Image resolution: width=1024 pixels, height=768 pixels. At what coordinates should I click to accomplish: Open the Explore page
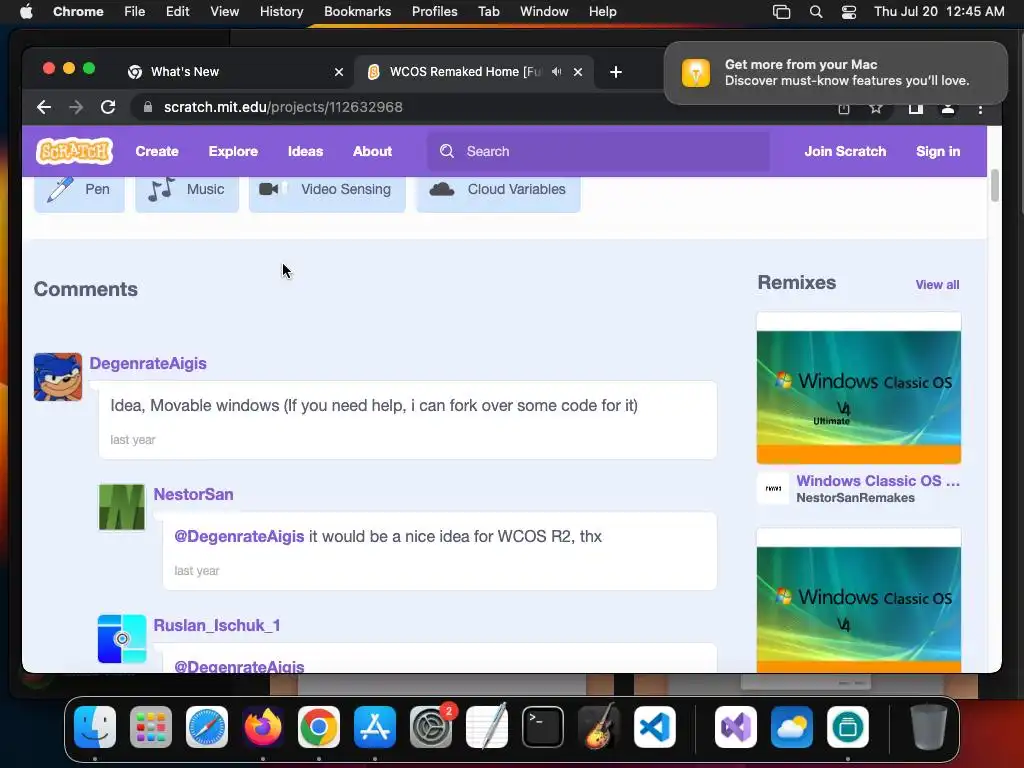coord(233,151)
